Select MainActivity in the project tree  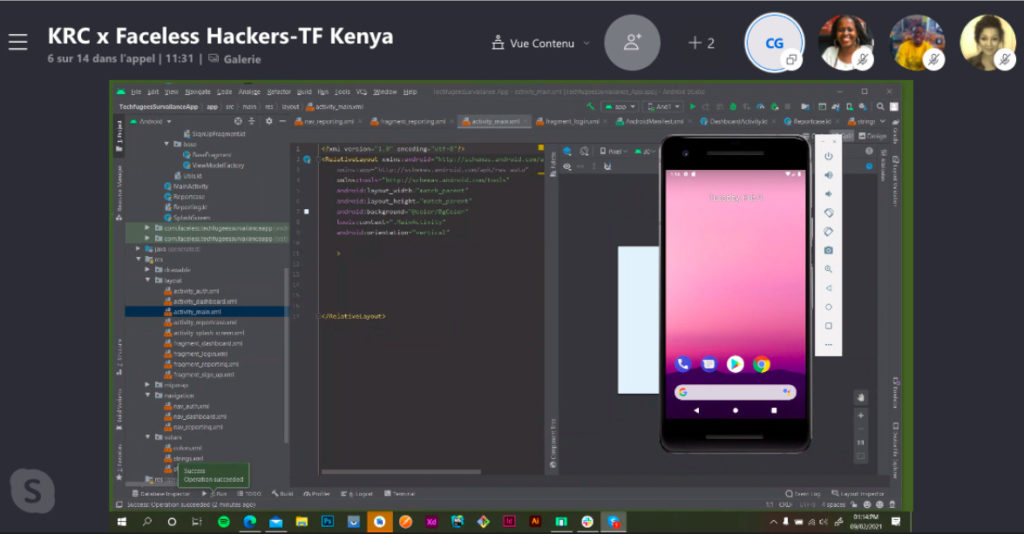click(x=186, y=186)
